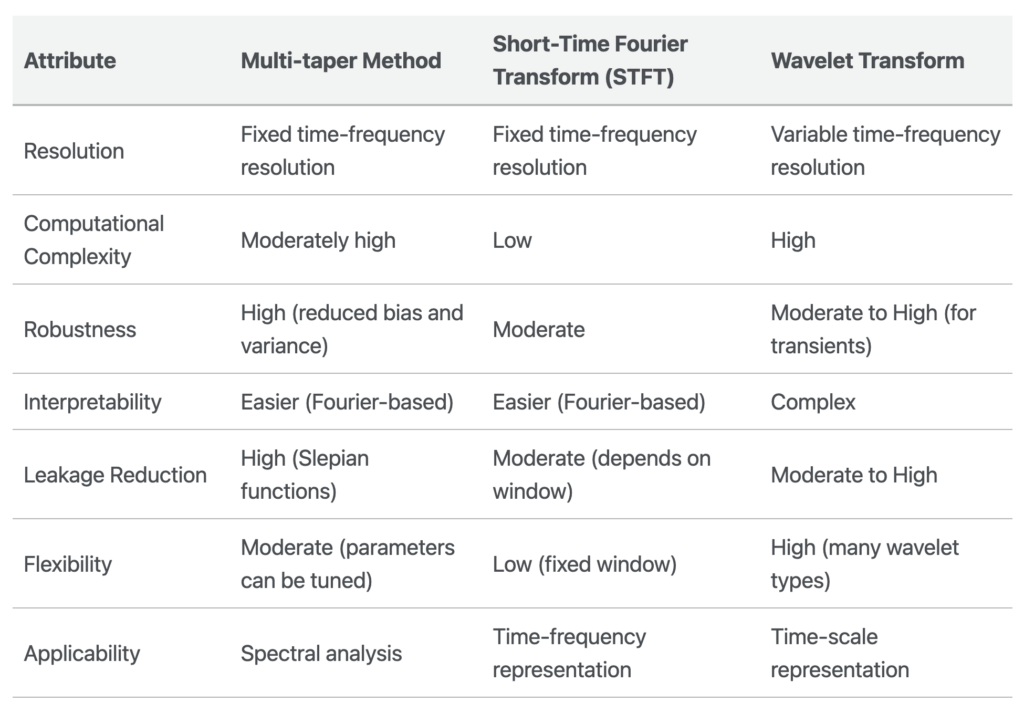Select the 'Complex' interpretability cell
This screenshot has width=1024, height=714.
click(x=813, y=402)
